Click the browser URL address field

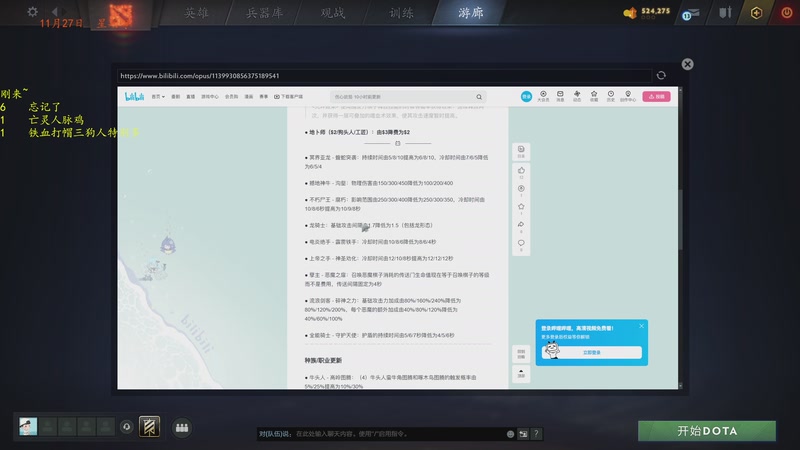coord(384,76)
